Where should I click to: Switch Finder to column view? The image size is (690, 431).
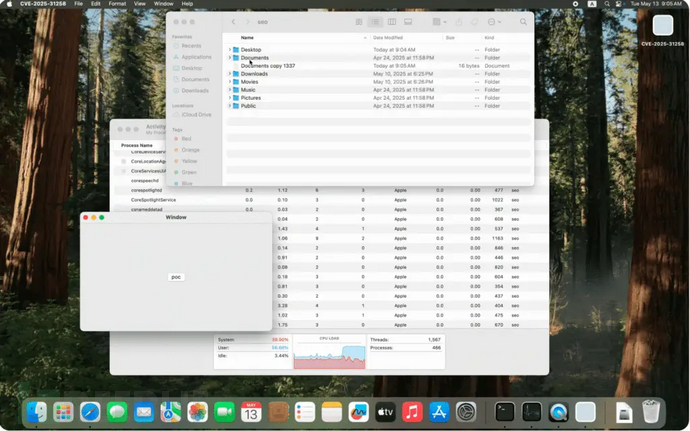pos(392,22)
